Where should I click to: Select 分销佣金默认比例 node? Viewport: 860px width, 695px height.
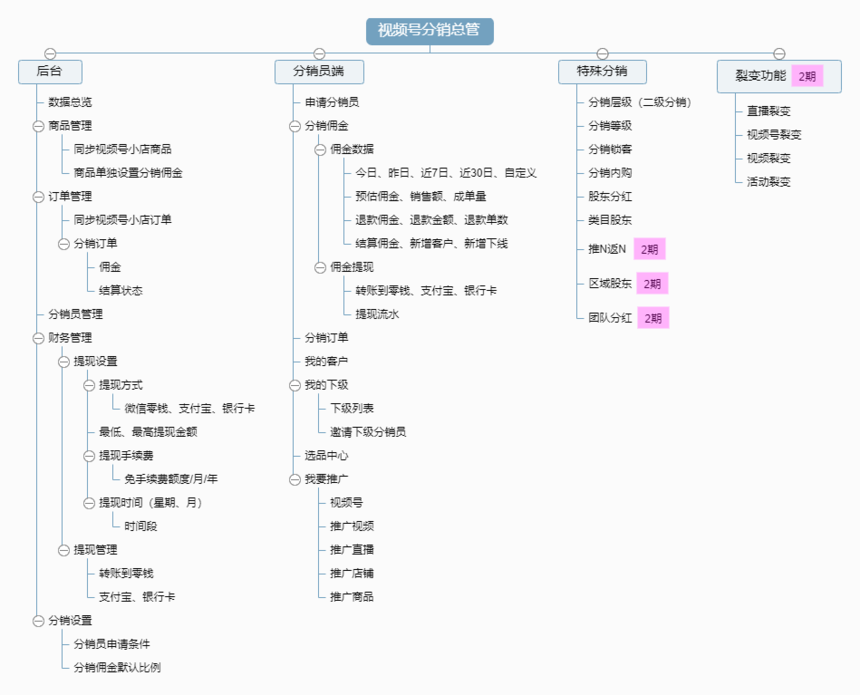tap(117, 668)
